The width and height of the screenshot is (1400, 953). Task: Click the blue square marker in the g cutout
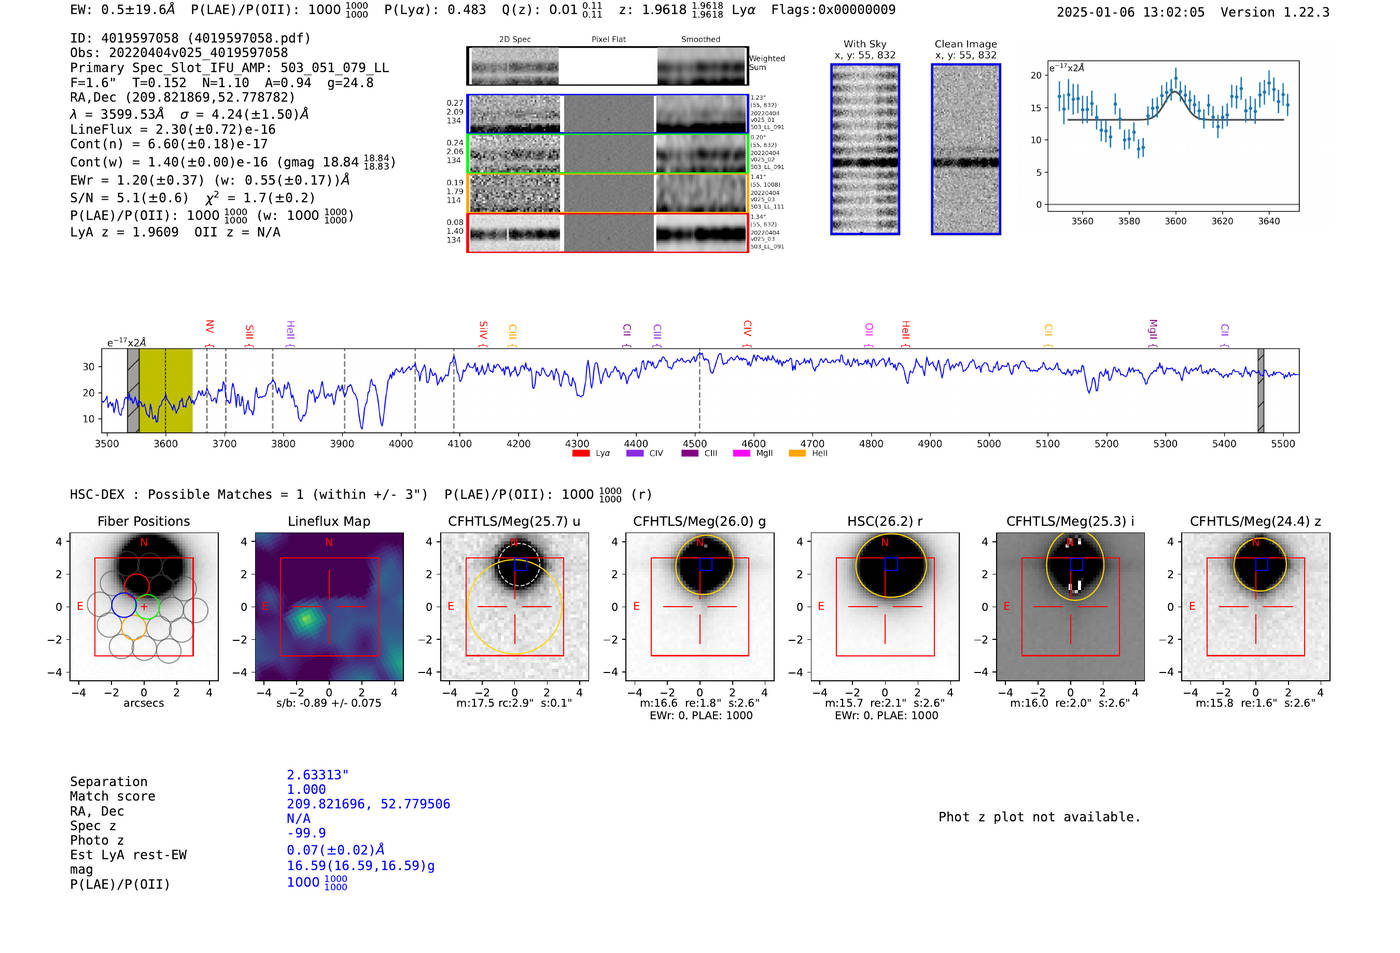click(706, 564)
